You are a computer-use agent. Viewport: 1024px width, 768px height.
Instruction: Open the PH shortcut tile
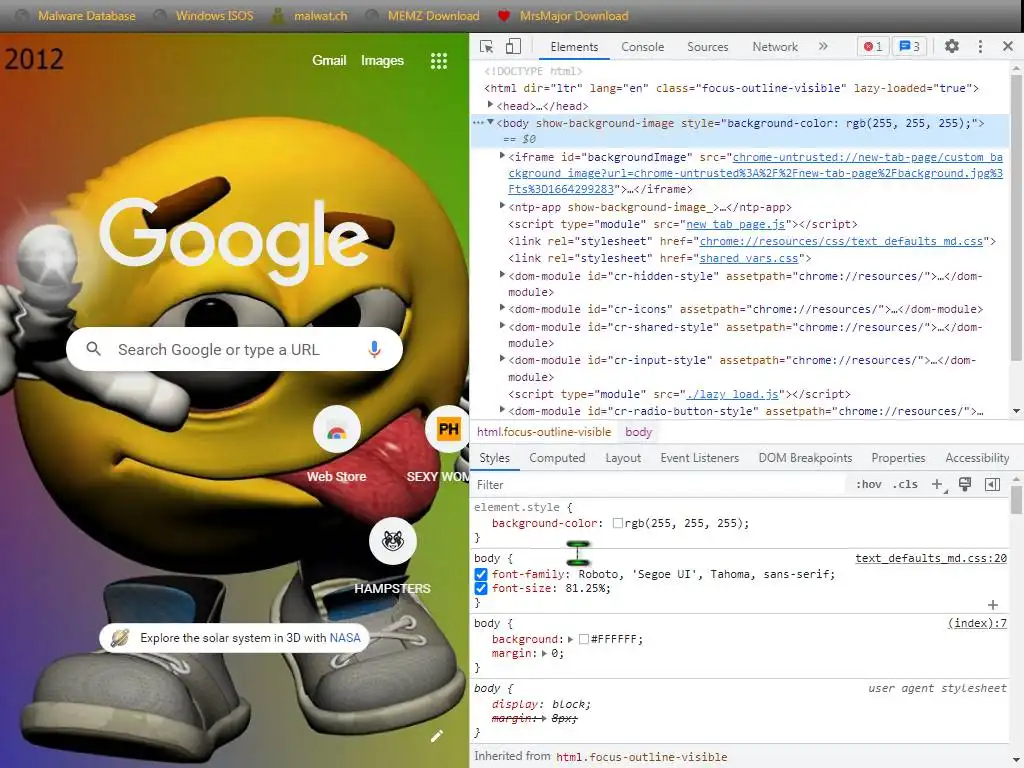(448, 429)
